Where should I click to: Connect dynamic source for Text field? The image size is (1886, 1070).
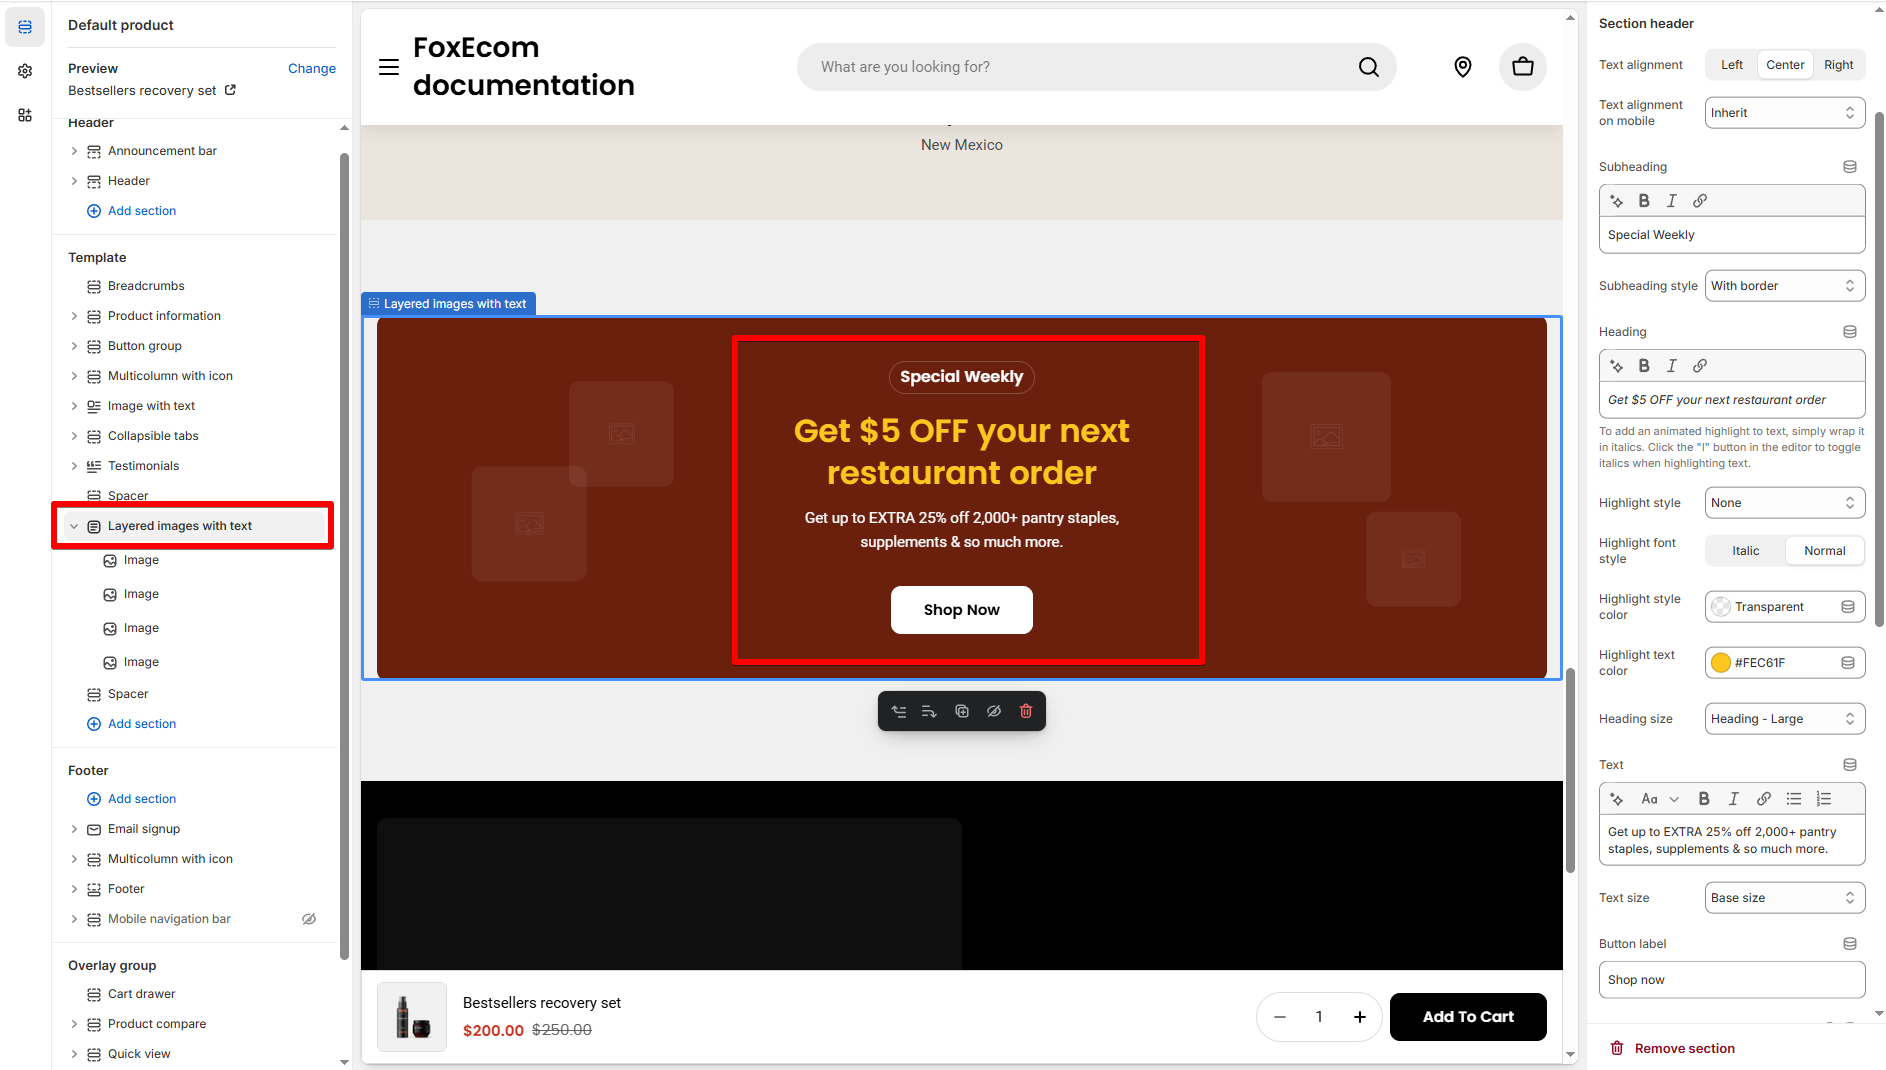[x=1850, y=765]
